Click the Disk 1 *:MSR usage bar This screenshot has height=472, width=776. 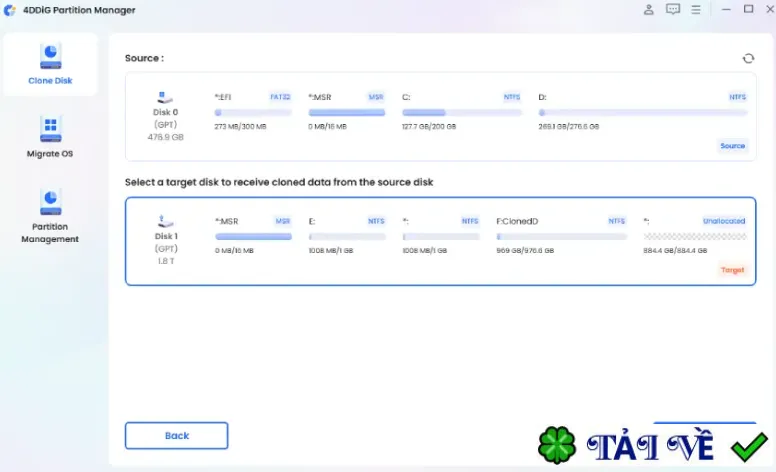pos(253,237)
